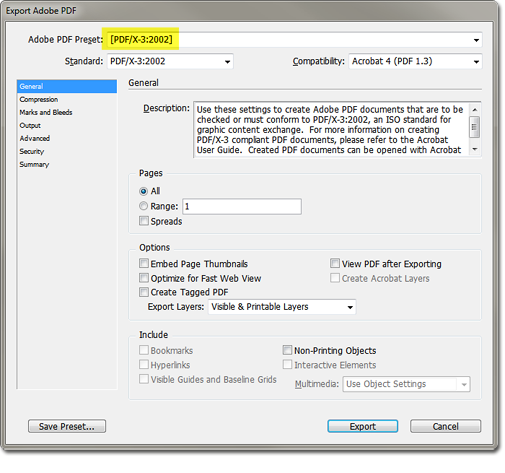Click the Description scrollbar down arrow

[x=475, y=149]
